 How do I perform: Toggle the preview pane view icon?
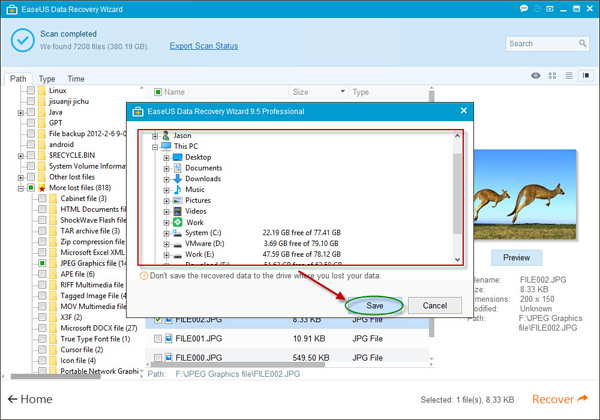586,75
